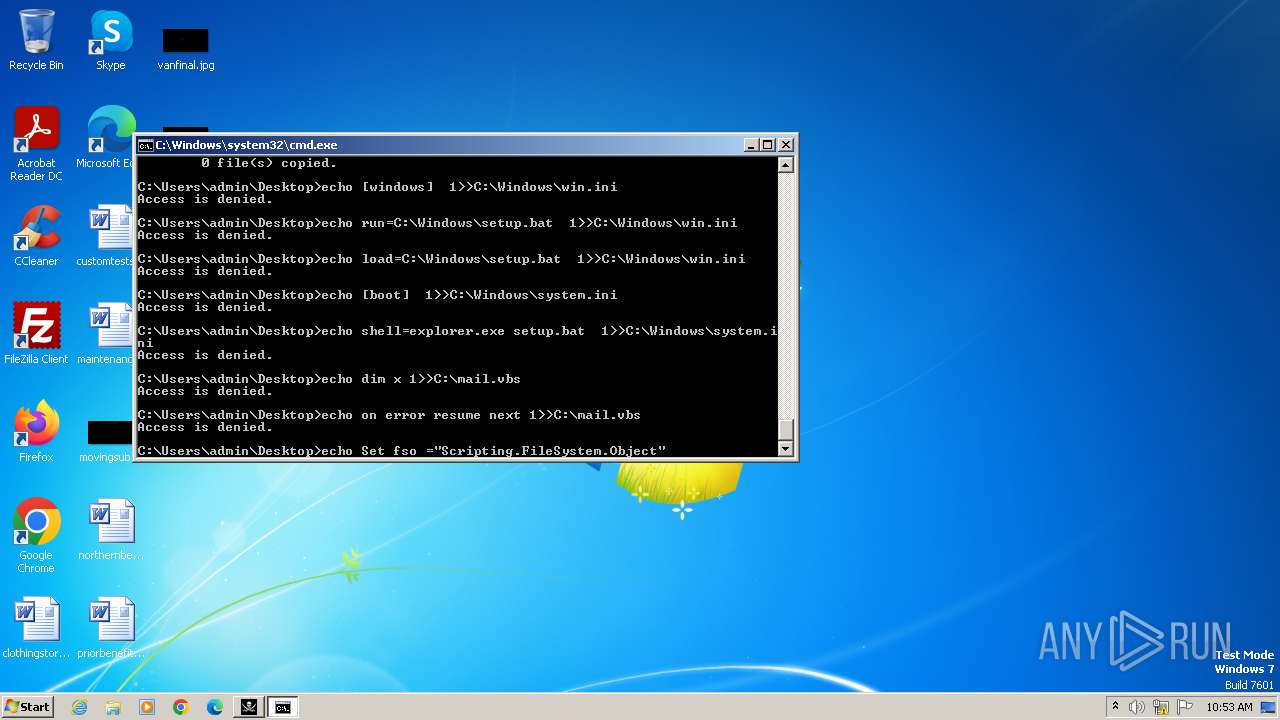Click the 'echo [boot]' command line
The height and width of the screenshot is (720, 1280).
(x=377, y=295)
